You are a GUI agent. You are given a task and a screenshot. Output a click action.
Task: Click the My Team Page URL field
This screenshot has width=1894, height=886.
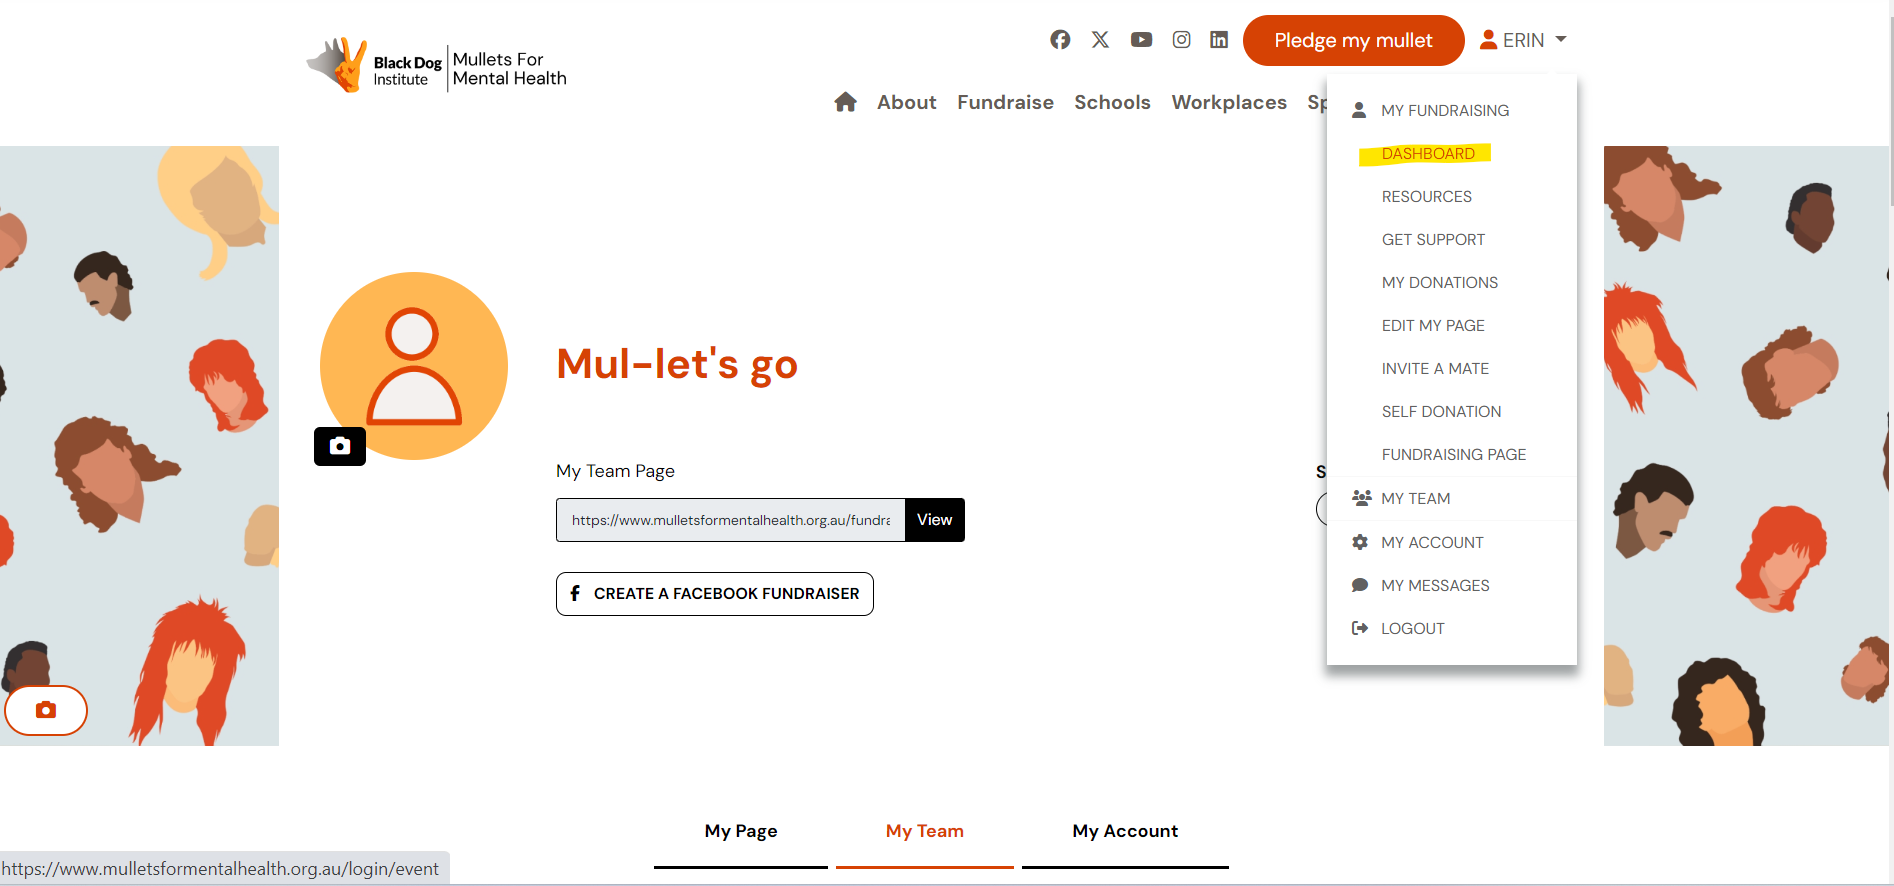point(730,520)
